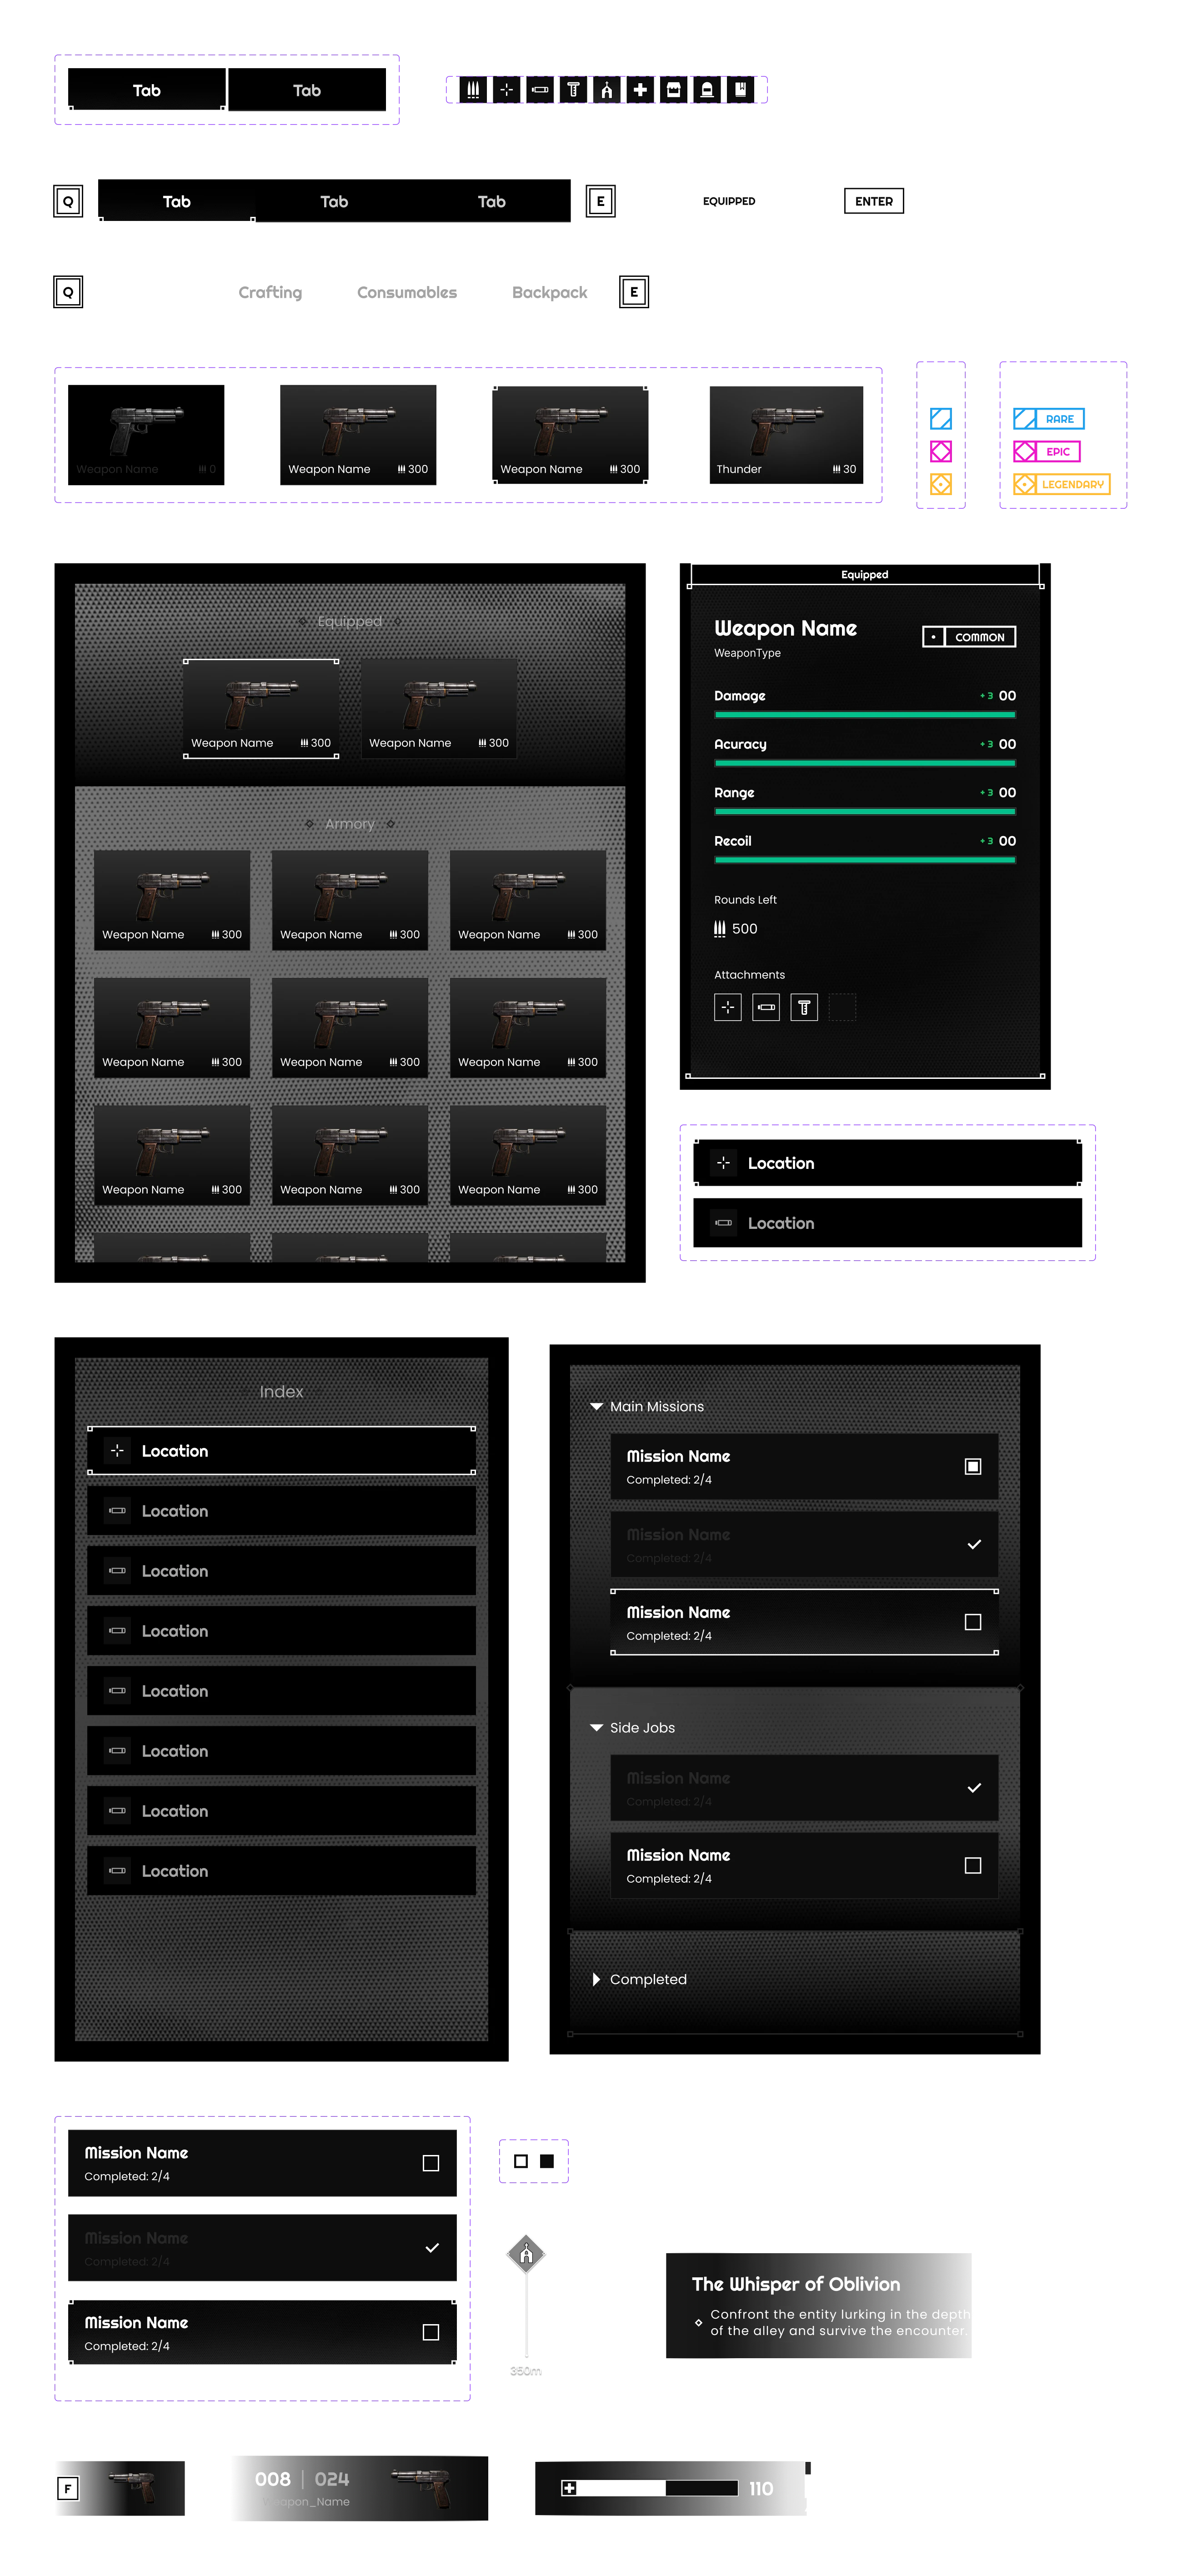Click the shop storefront icon
1182x2576 pixels.
[x=674, y=90]
